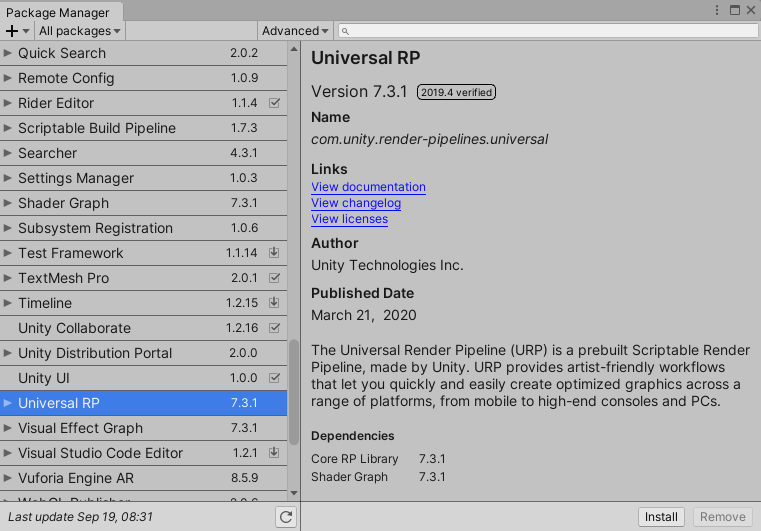Select Vuforia Engine AR in package list
This screenshot has width=761, height=531.
[x=76, y=478]
